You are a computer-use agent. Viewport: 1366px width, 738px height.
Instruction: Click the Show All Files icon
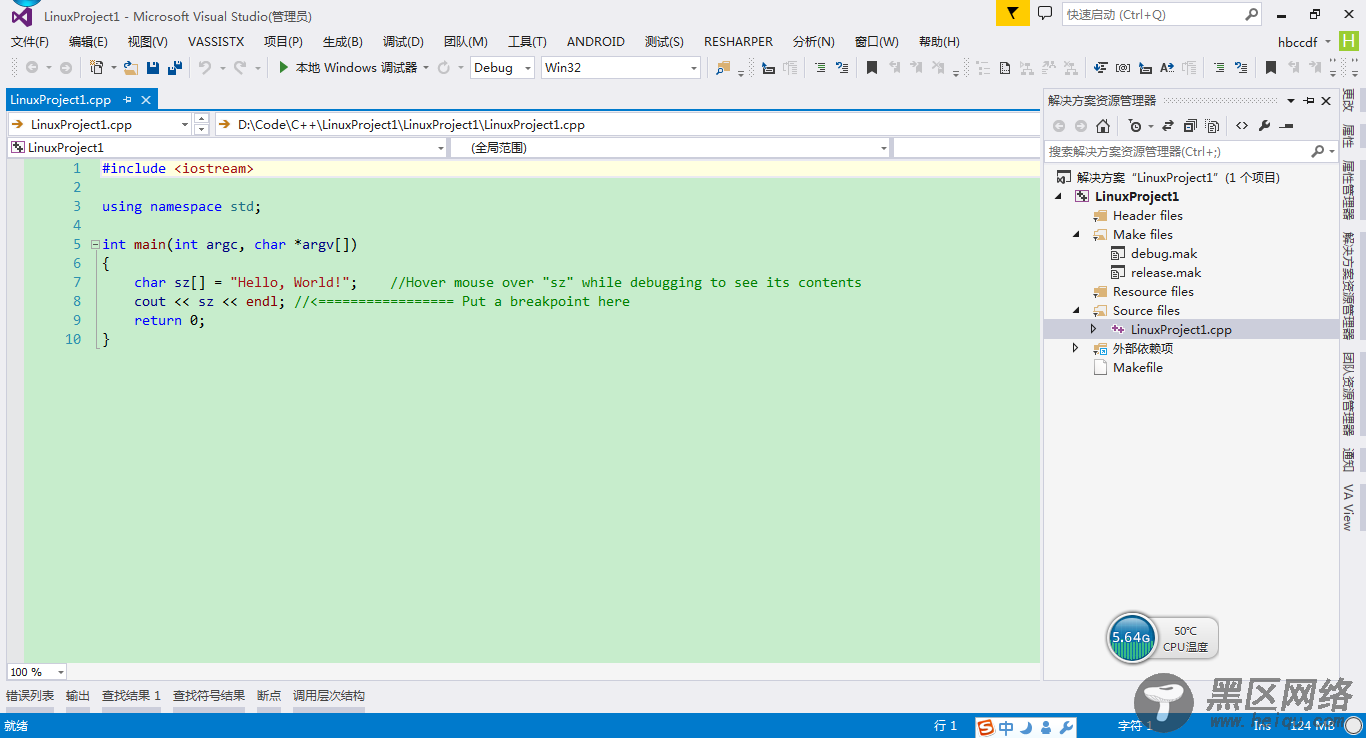(1212, 126)
